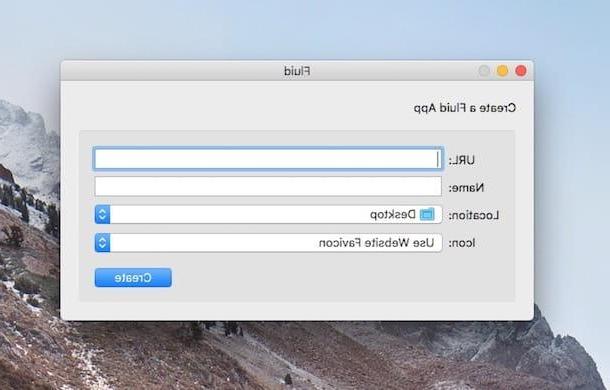Viewport: 610px width, 390px height.
Task: Click the Icon dropdown stepper arrows
Action: click(102, 243)
